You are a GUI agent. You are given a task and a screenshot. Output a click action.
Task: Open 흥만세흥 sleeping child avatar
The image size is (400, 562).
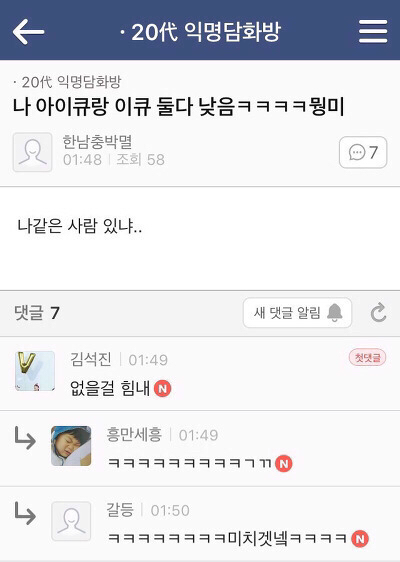[71, 446]
